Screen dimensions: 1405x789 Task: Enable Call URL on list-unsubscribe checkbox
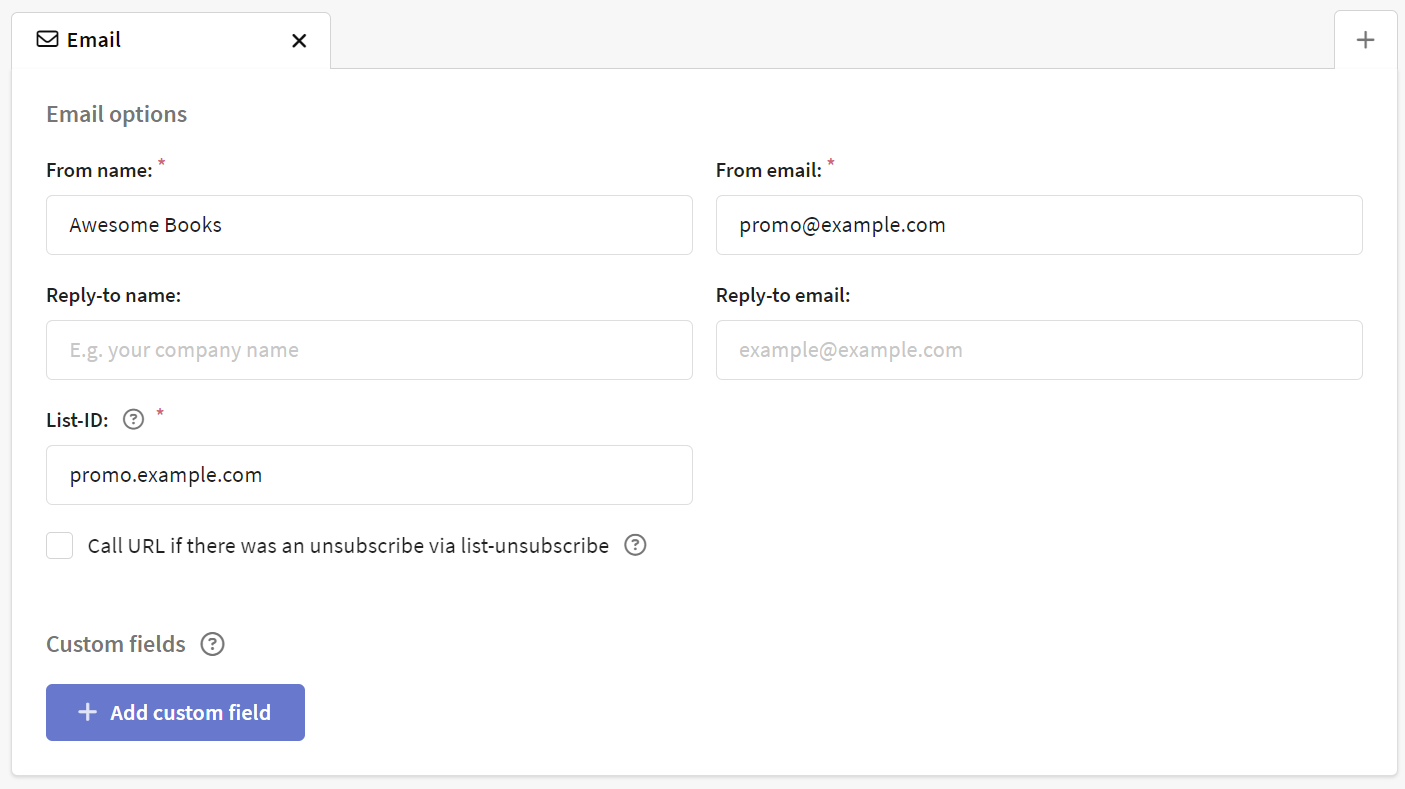[60, 546]
